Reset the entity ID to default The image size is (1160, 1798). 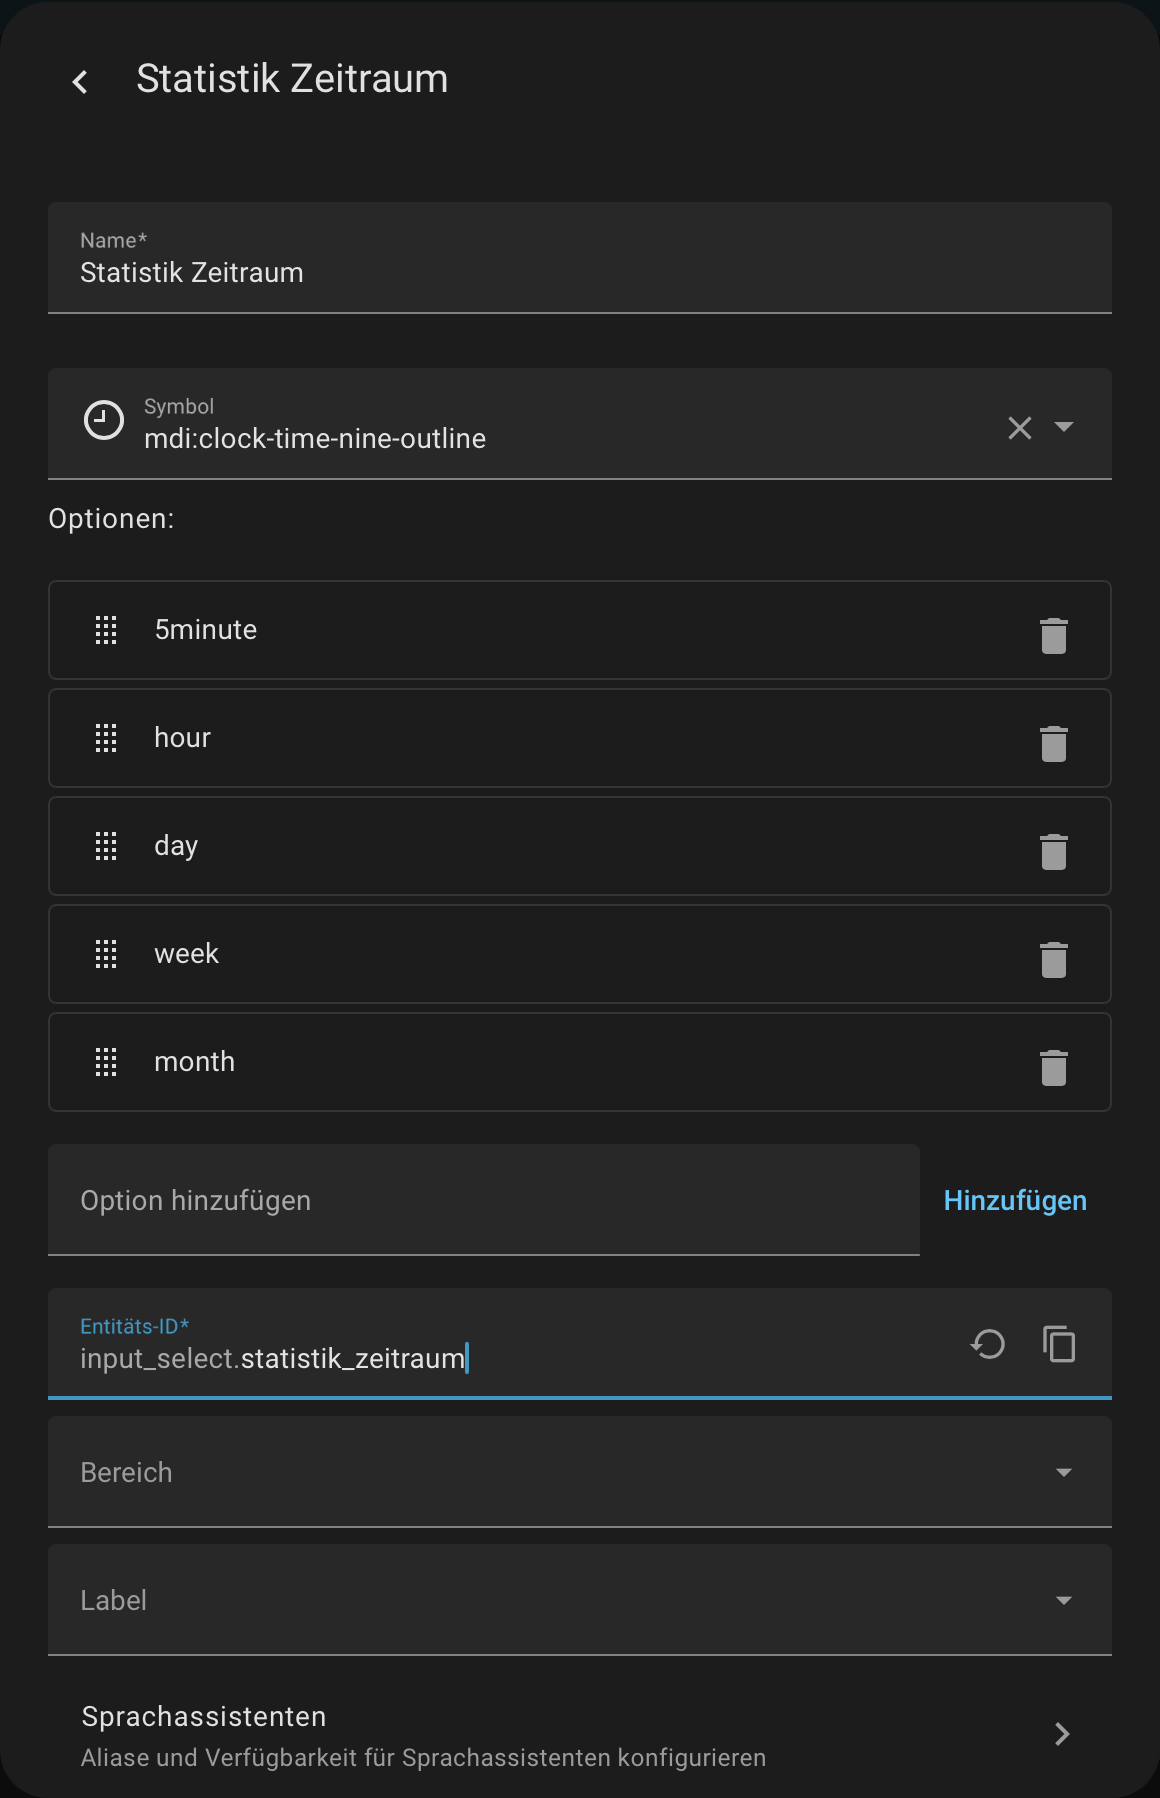coord(988,1344)
